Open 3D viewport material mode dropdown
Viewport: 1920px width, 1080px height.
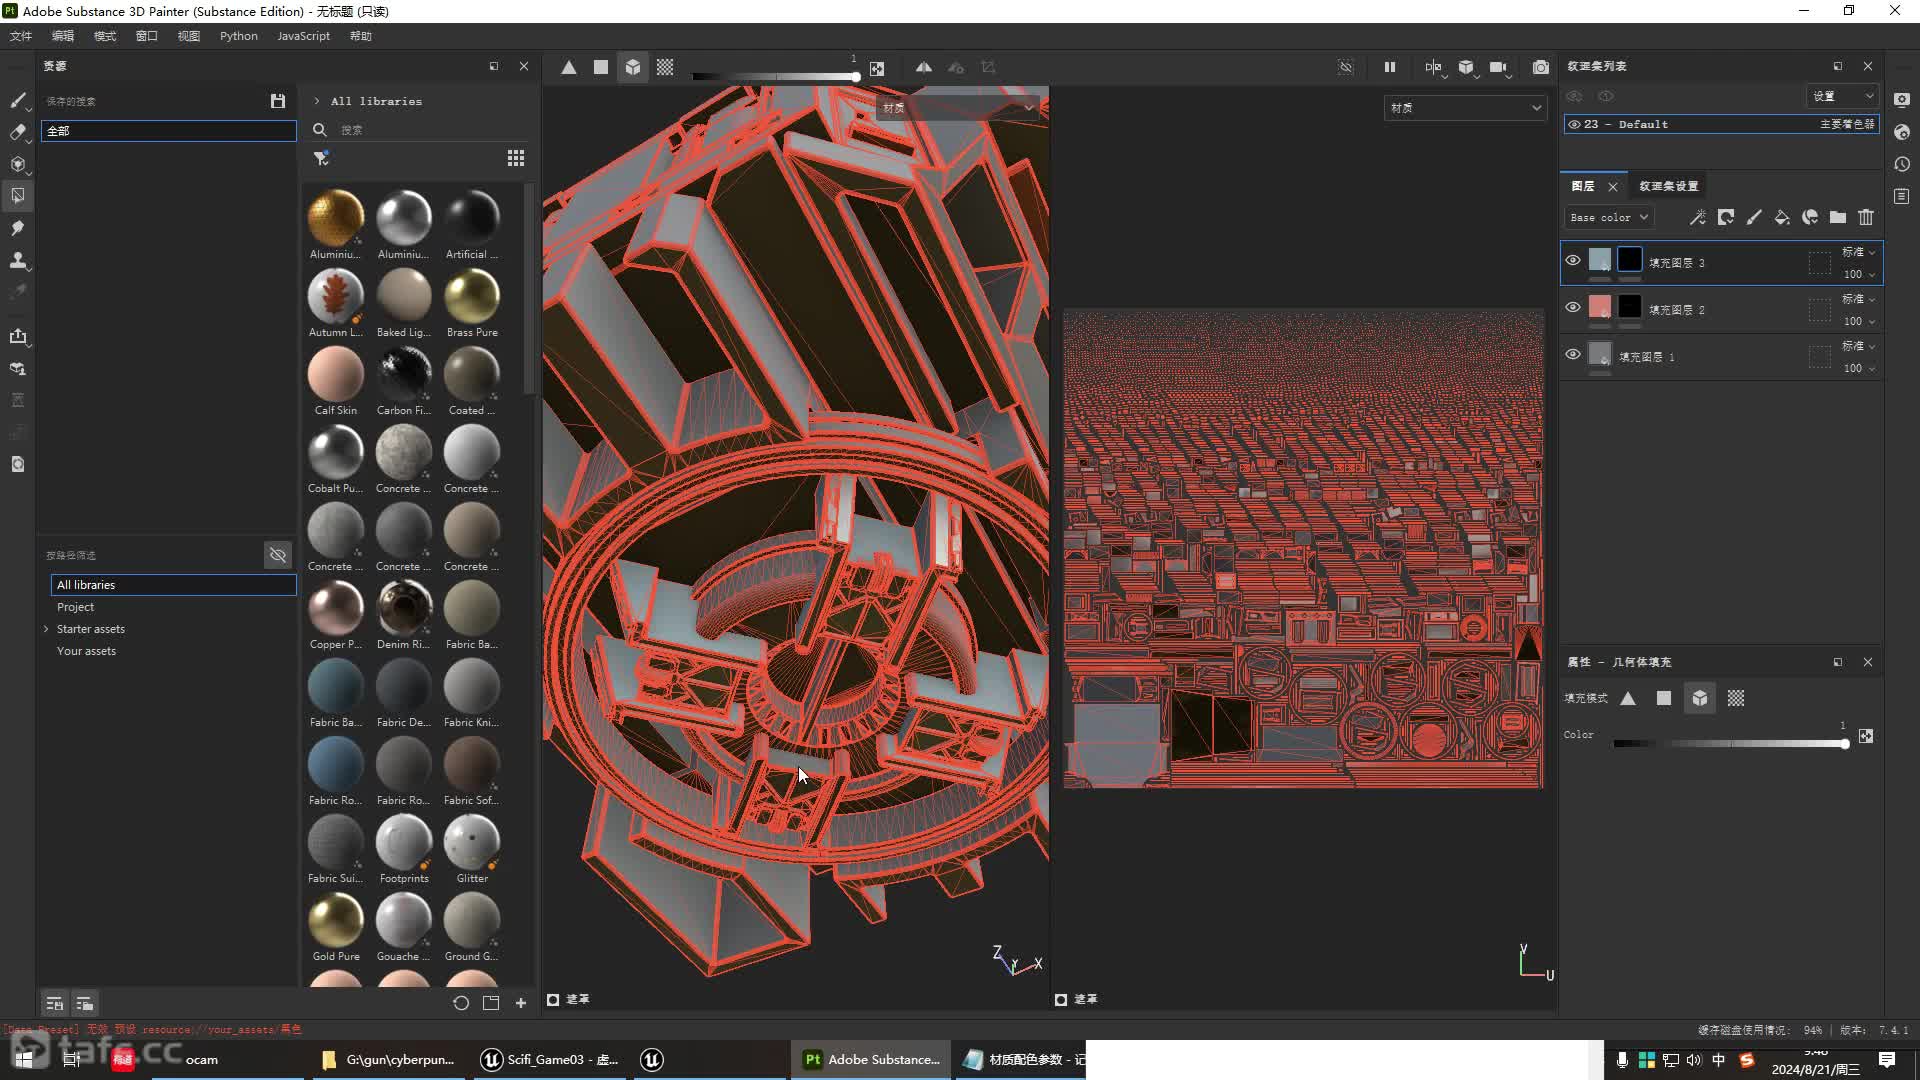958,107
